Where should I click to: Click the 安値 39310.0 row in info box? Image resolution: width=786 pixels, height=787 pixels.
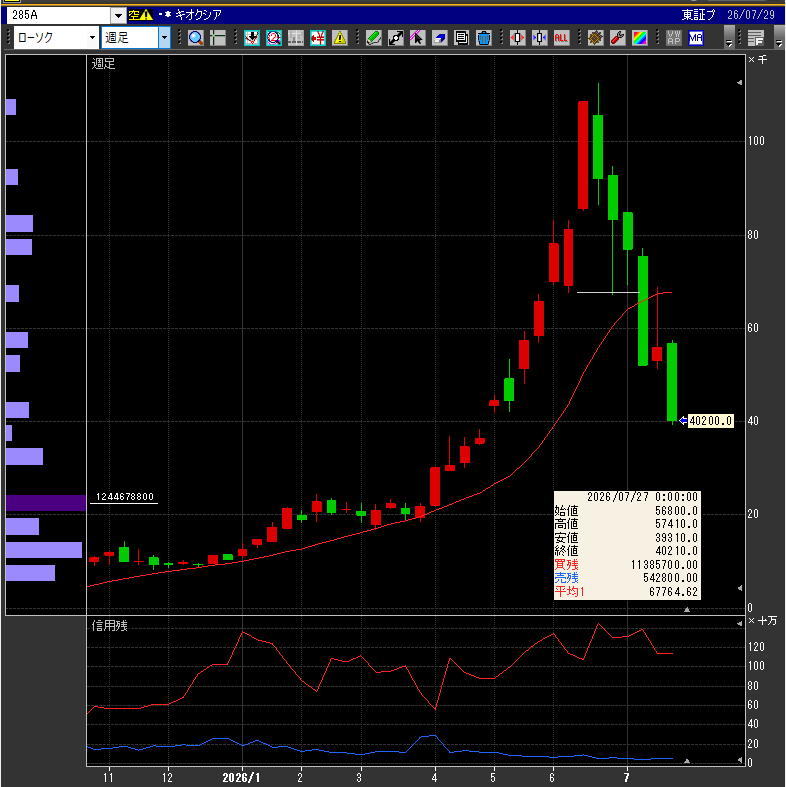(x=626, y=538)
